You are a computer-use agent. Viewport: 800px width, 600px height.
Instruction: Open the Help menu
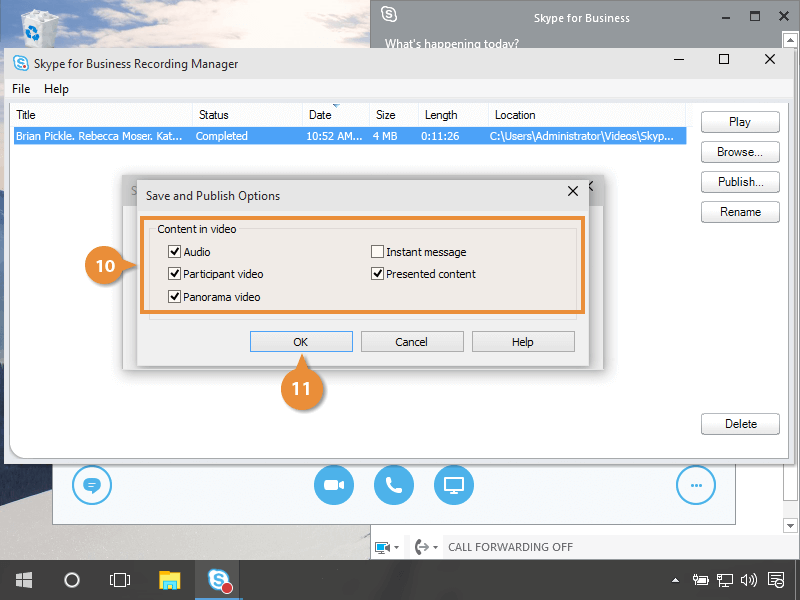(56, 89)
